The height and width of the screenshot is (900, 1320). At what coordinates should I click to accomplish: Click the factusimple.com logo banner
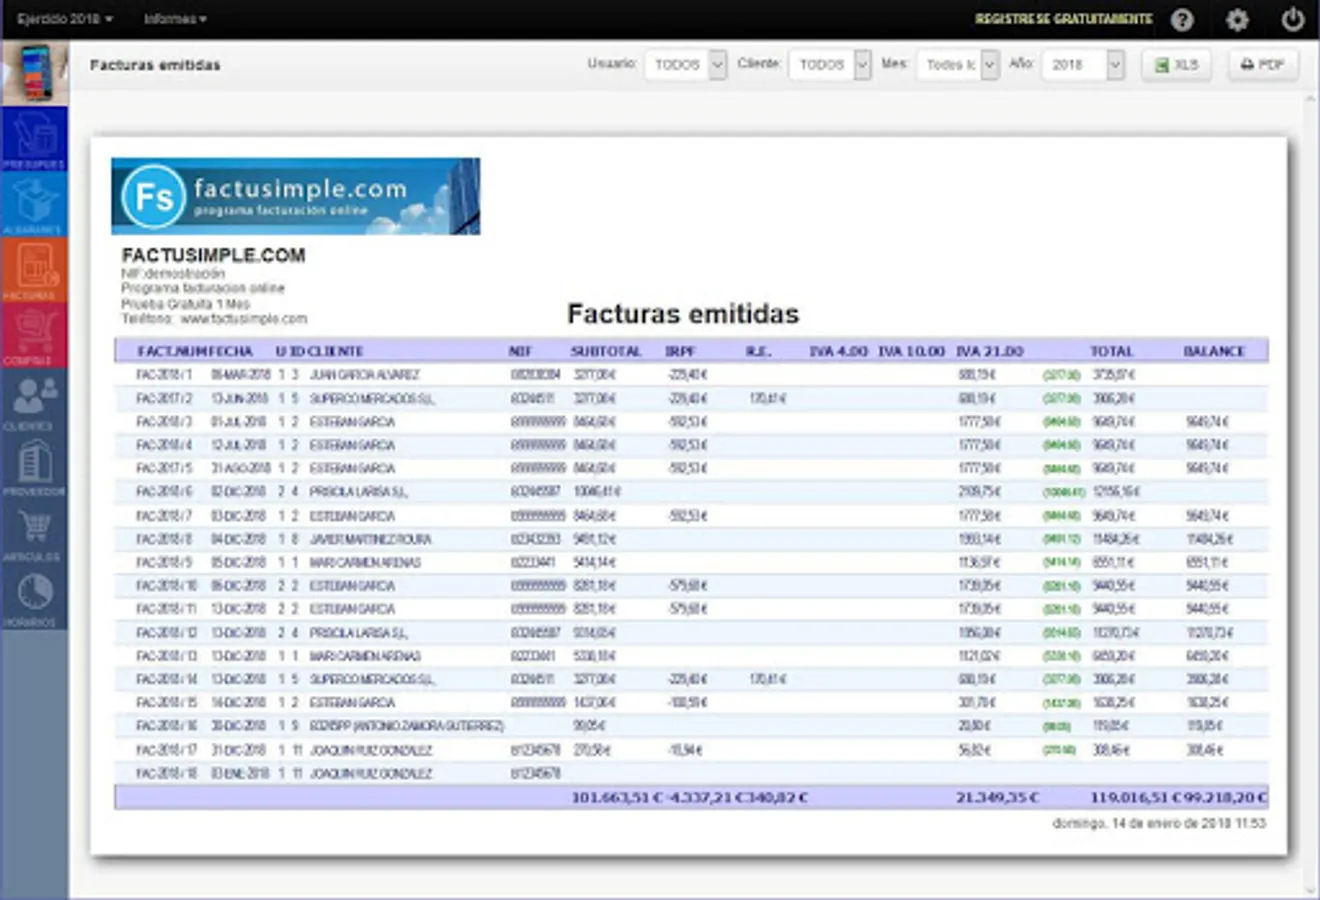click(x=296, y=196)
